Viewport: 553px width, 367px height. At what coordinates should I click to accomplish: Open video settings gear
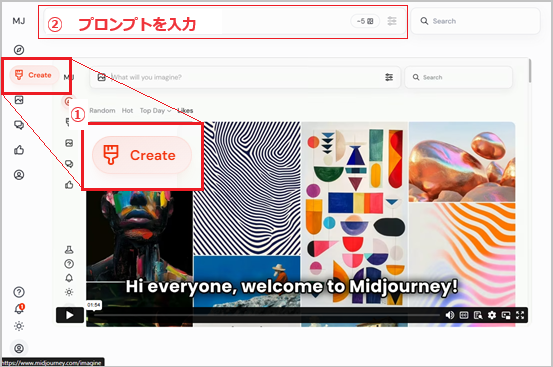pyautogui.click(x=492, y=315)
